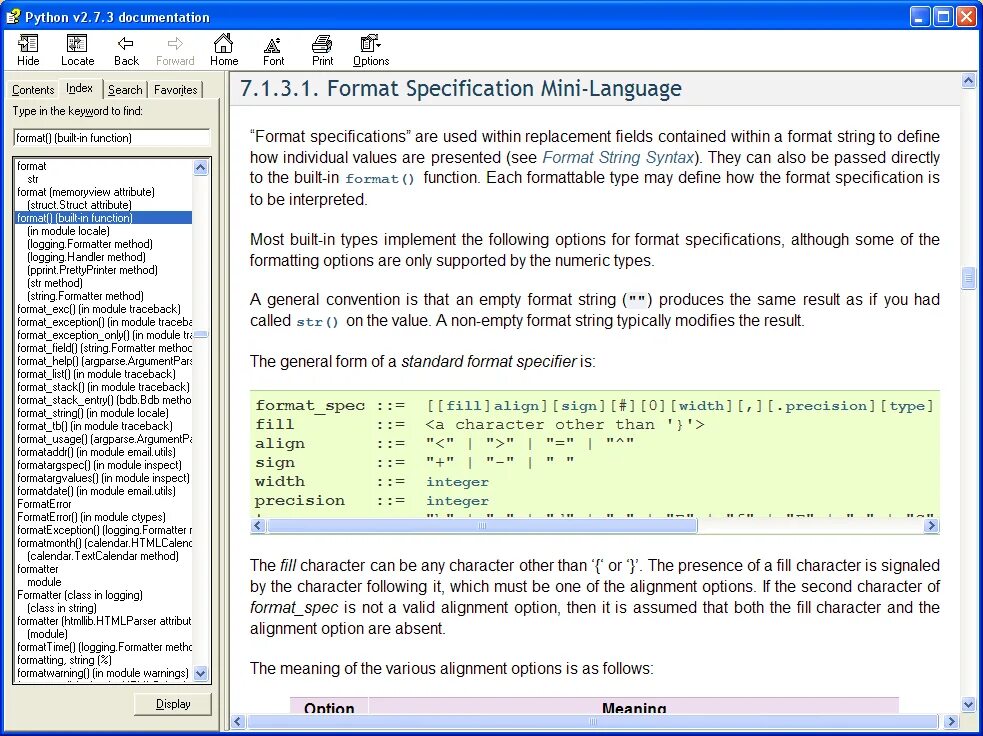Click code block horizontal scrollbar thumb
Screen dimensions: 983x736
coord(481,525)
